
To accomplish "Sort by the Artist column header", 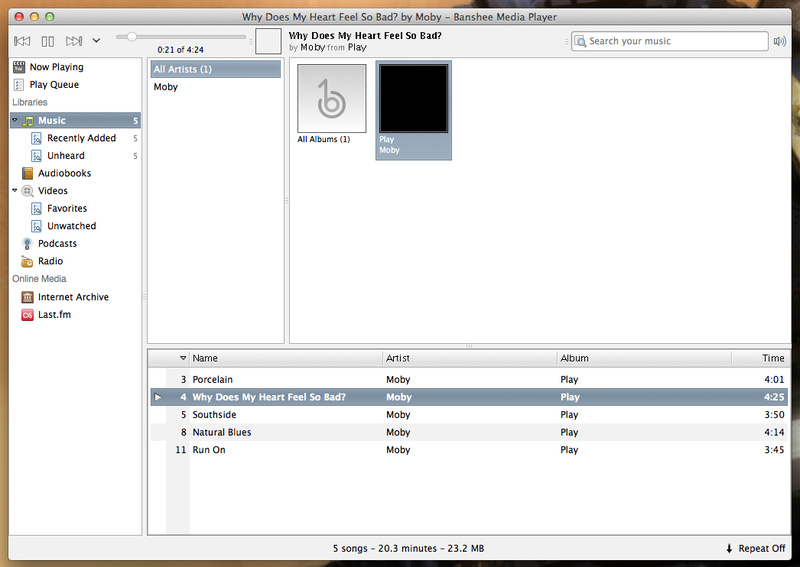I will tap(469, 358).
